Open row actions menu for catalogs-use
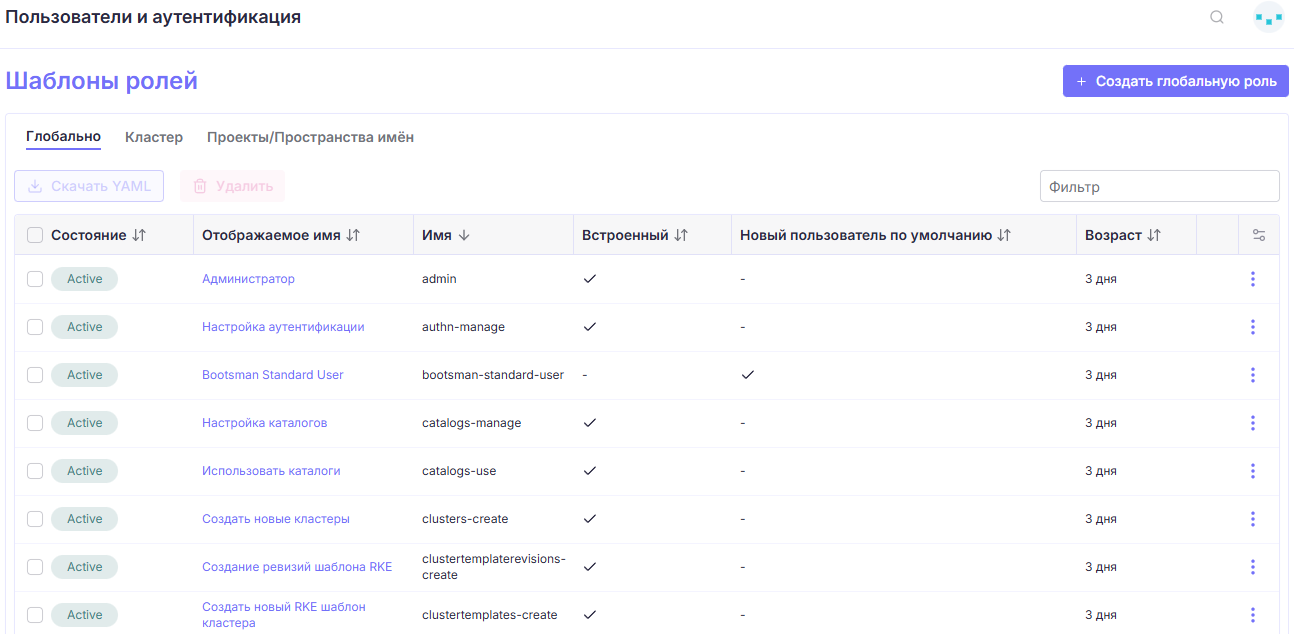1294x634 pixels. [x=1253, y=471]
